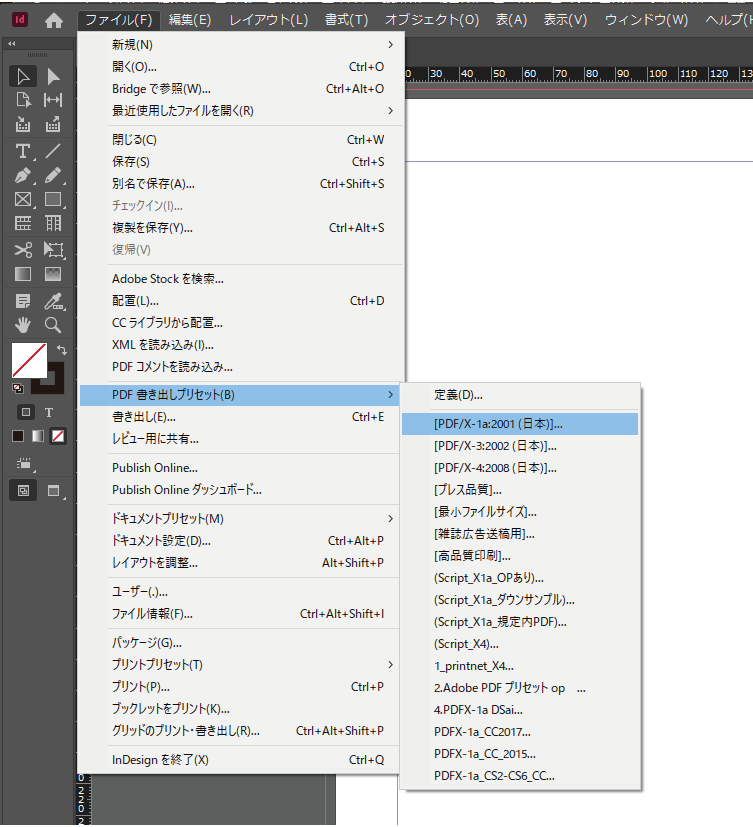Click the InDesign app logo
Image resolution: width=753 pixels, height=827 pixels.
20,20
